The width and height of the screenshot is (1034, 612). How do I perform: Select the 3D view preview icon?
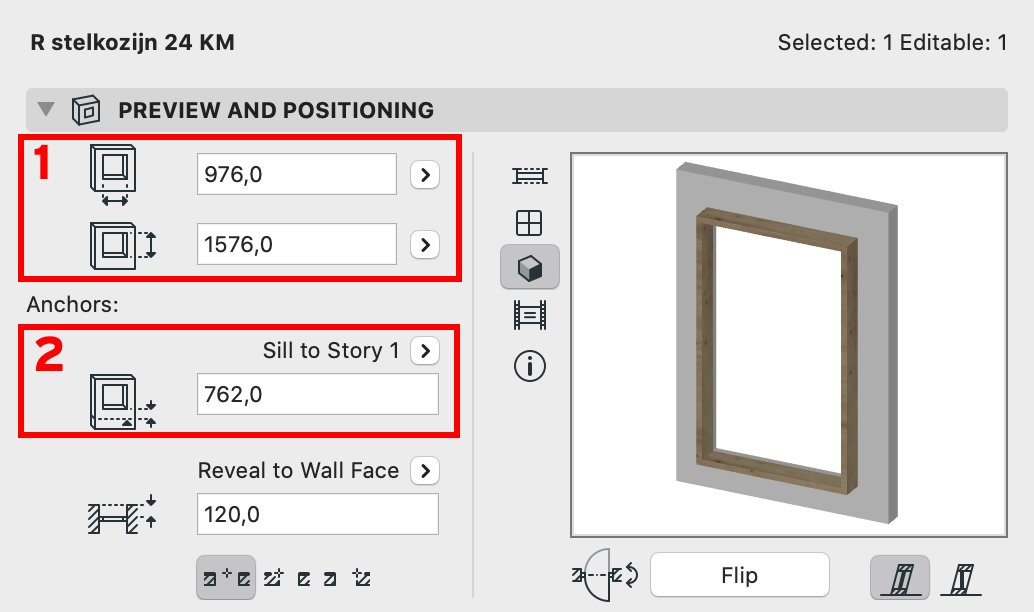tap(530, 267)
